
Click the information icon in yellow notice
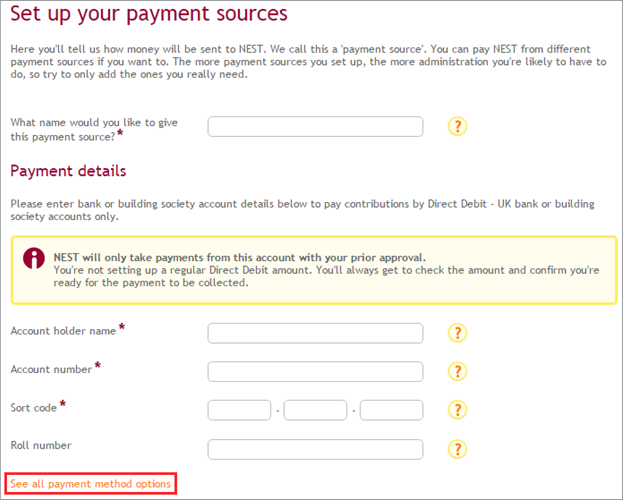tap(34, 258)
